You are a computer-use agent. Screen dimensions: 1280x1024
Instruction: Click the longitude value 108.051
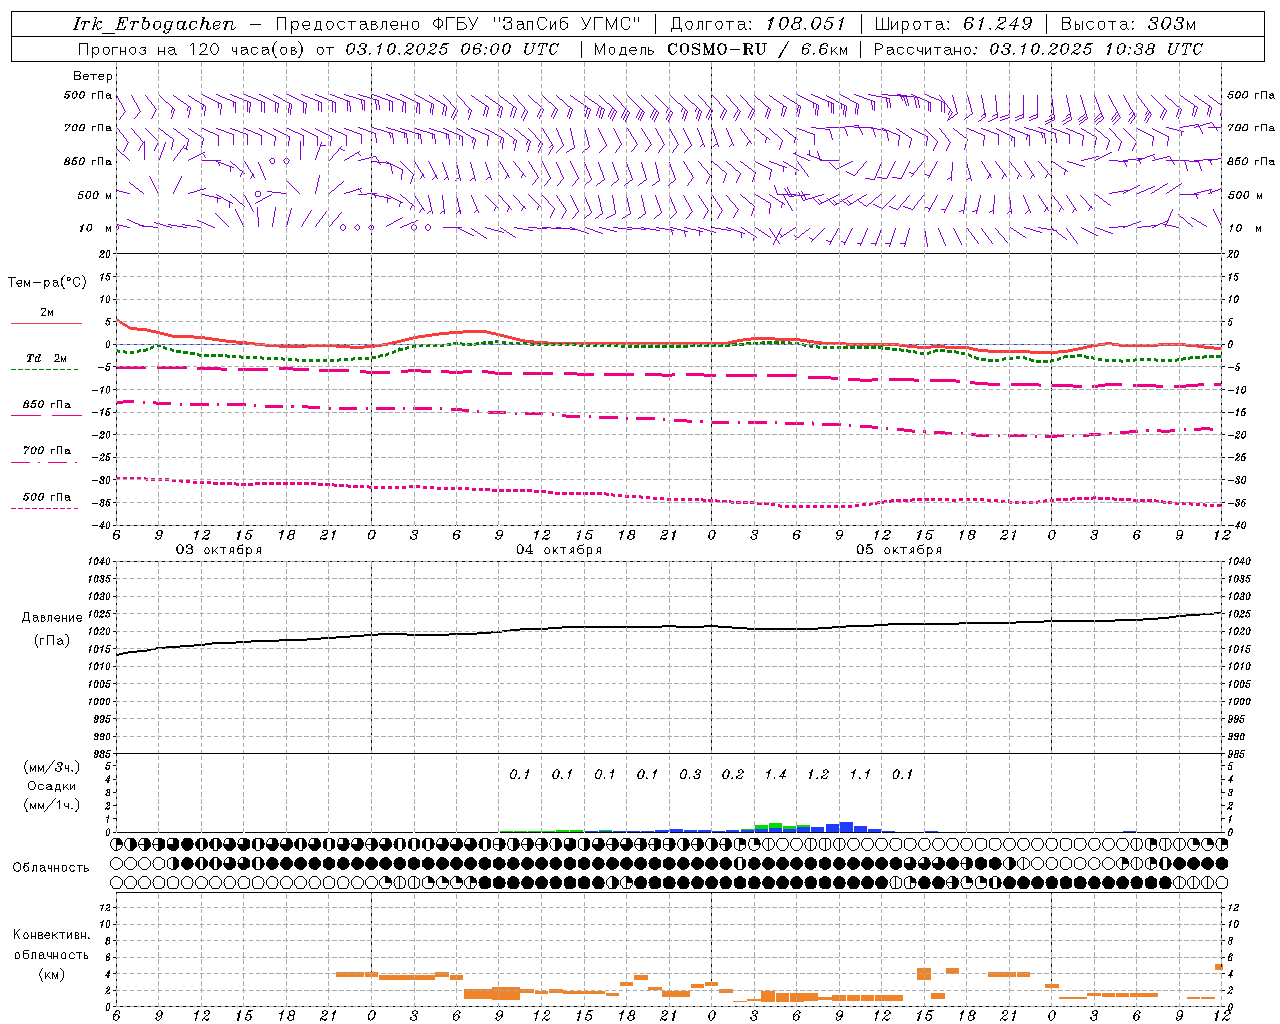click(806, 24)
